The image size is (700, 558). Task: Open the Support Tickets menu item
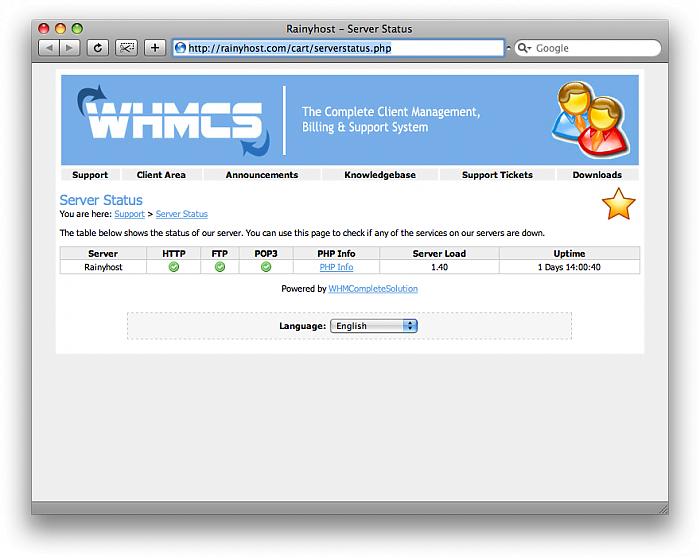(x=497, y=175)
